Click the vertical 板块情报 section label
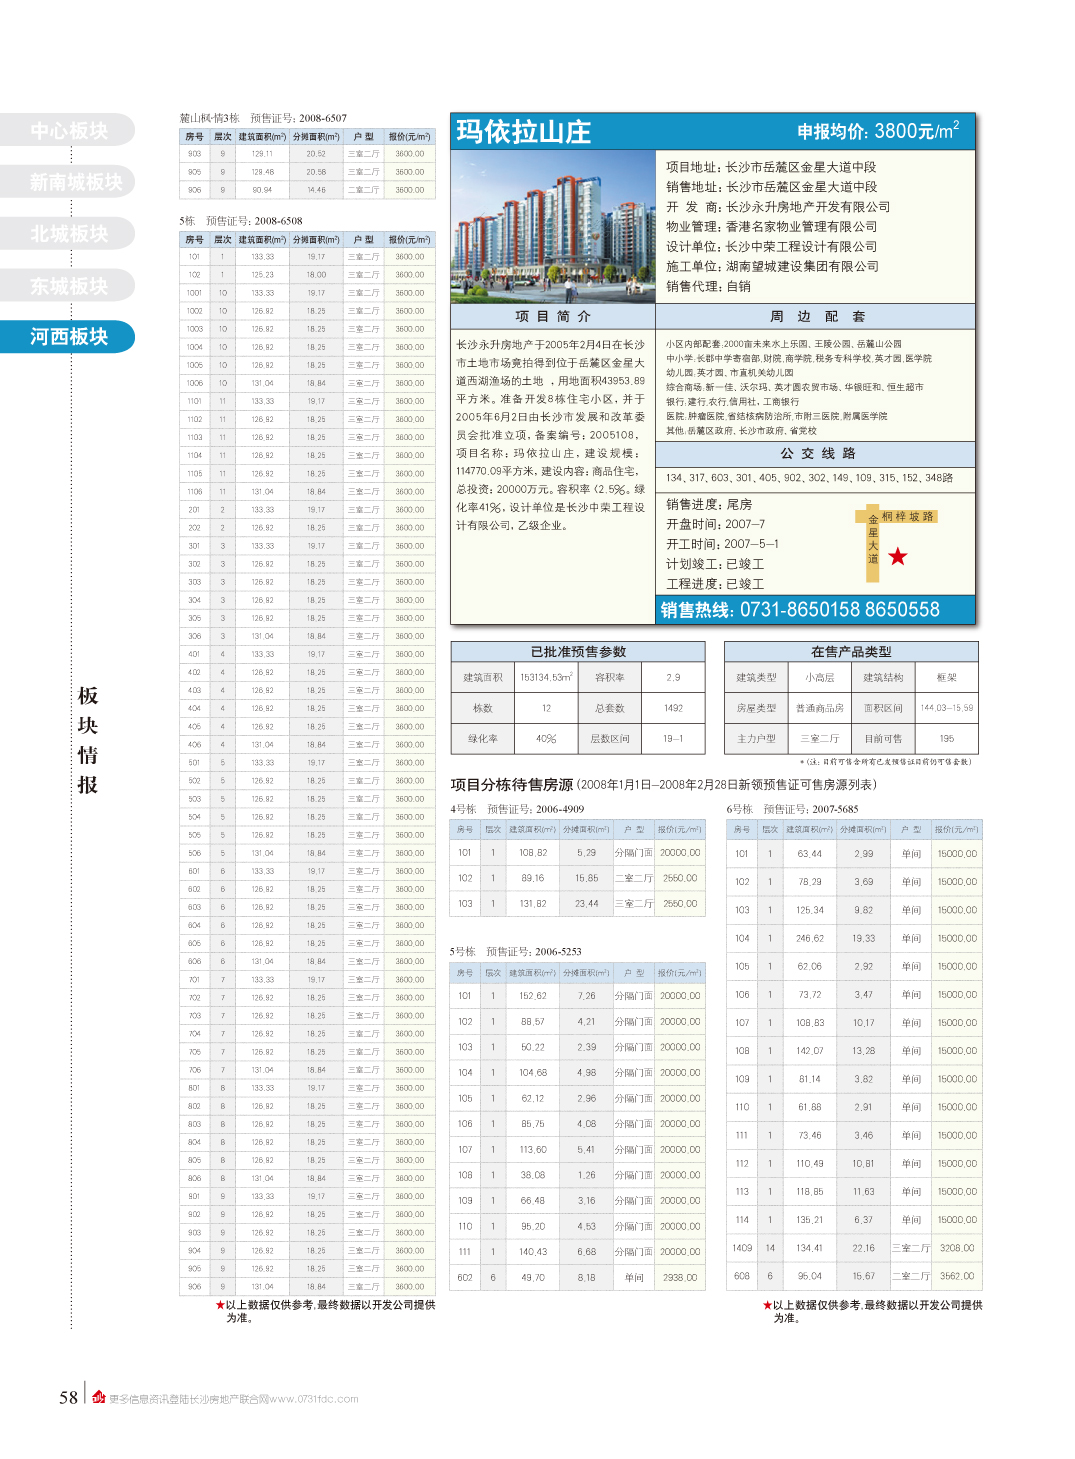Image resolution: width=1075 pixels, height=1459 pixels. [x=88, y=740]
